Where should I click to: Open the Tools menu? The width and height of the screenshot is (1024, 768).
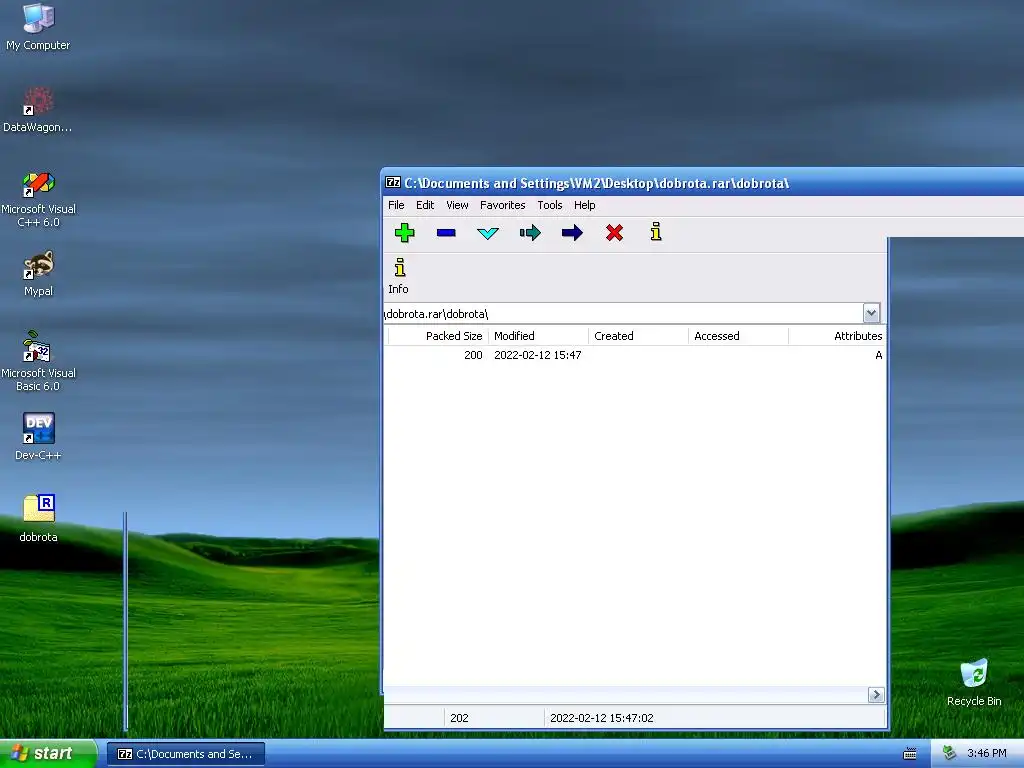tap(550, 205)
